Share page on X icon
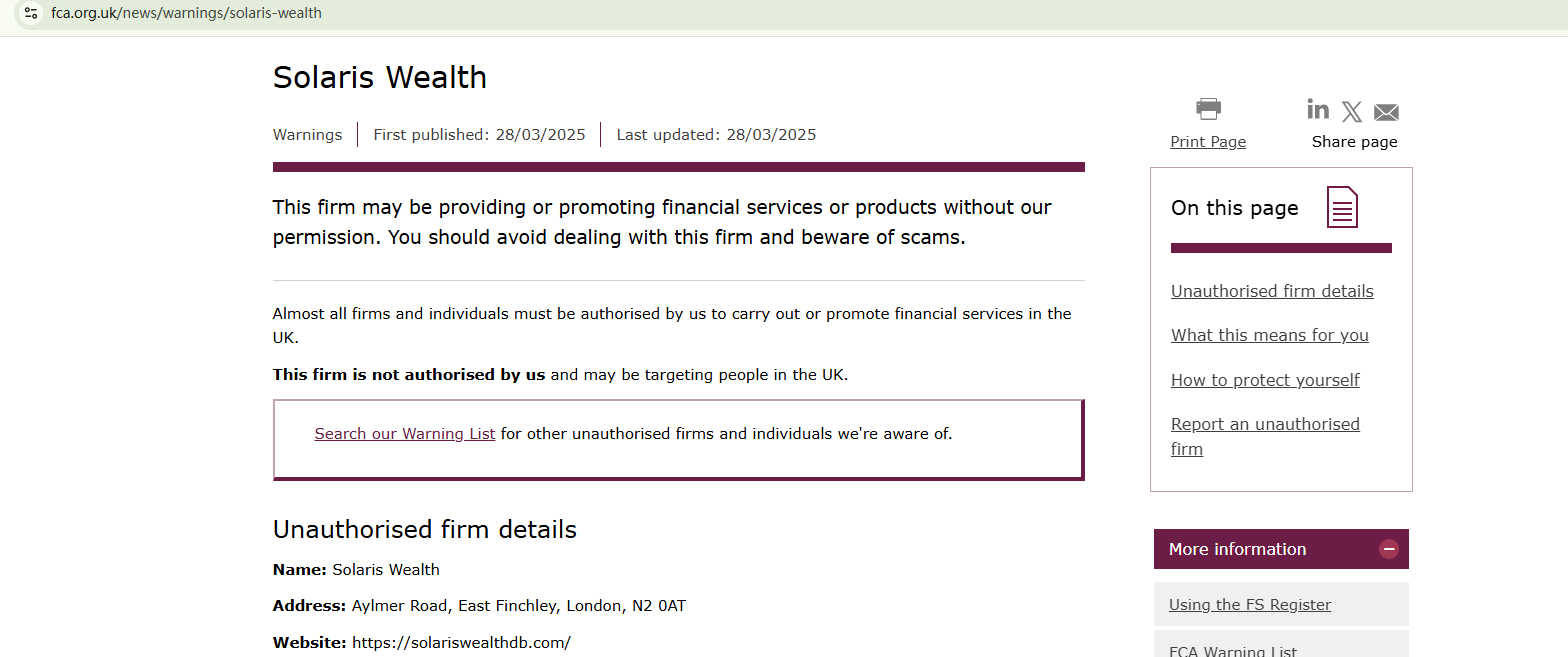Image resolution: width=1568 pixels, height=657 pixels. click(1352, 111)
